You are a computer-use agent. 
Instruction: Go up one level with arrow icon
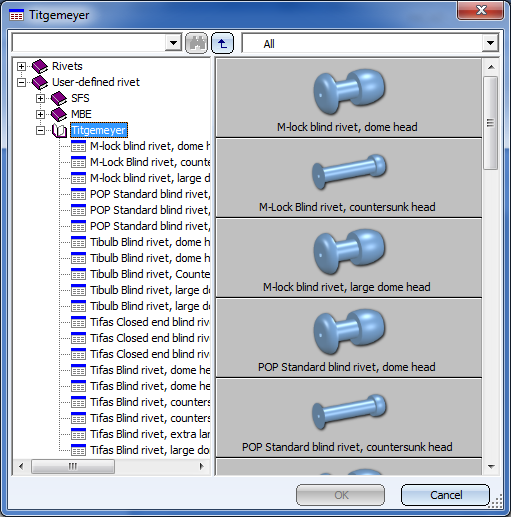[222, 43]
